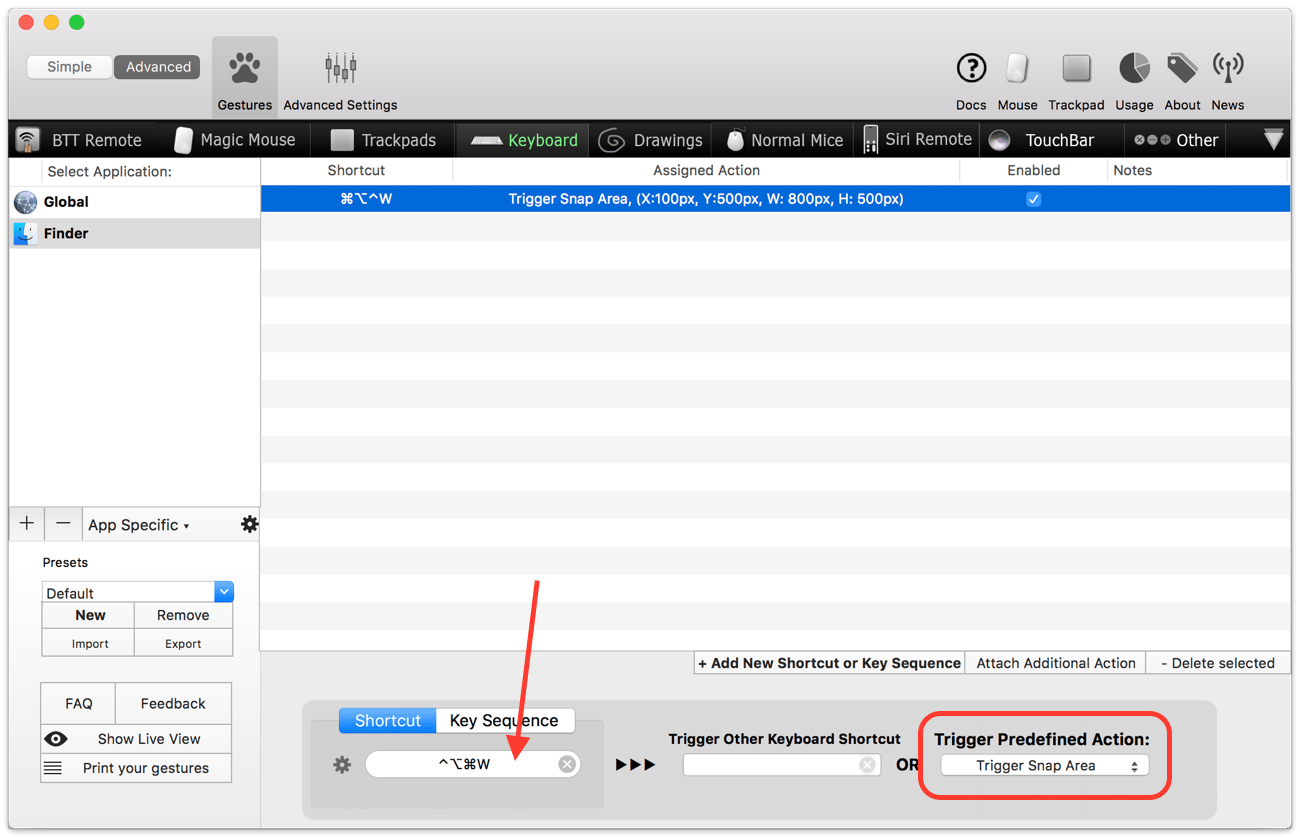This screenshot has width=1300, height=837.
Task: Switch to Simple mode
Action: pos(69,67)
